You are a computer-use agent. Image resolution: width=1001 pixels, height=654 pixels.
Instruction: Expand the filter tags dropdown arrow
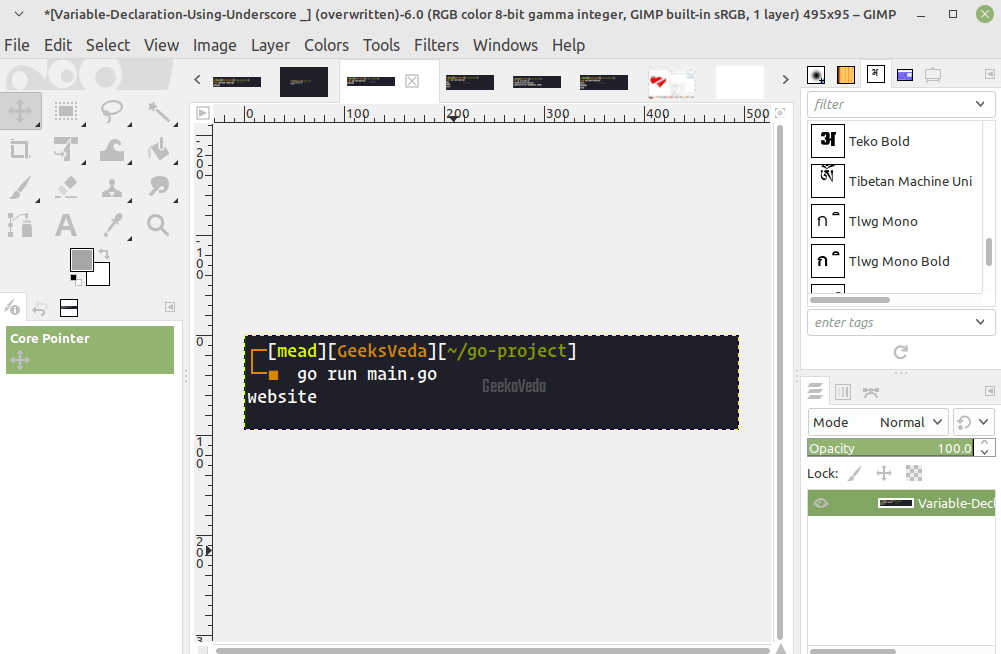(980, 104)
